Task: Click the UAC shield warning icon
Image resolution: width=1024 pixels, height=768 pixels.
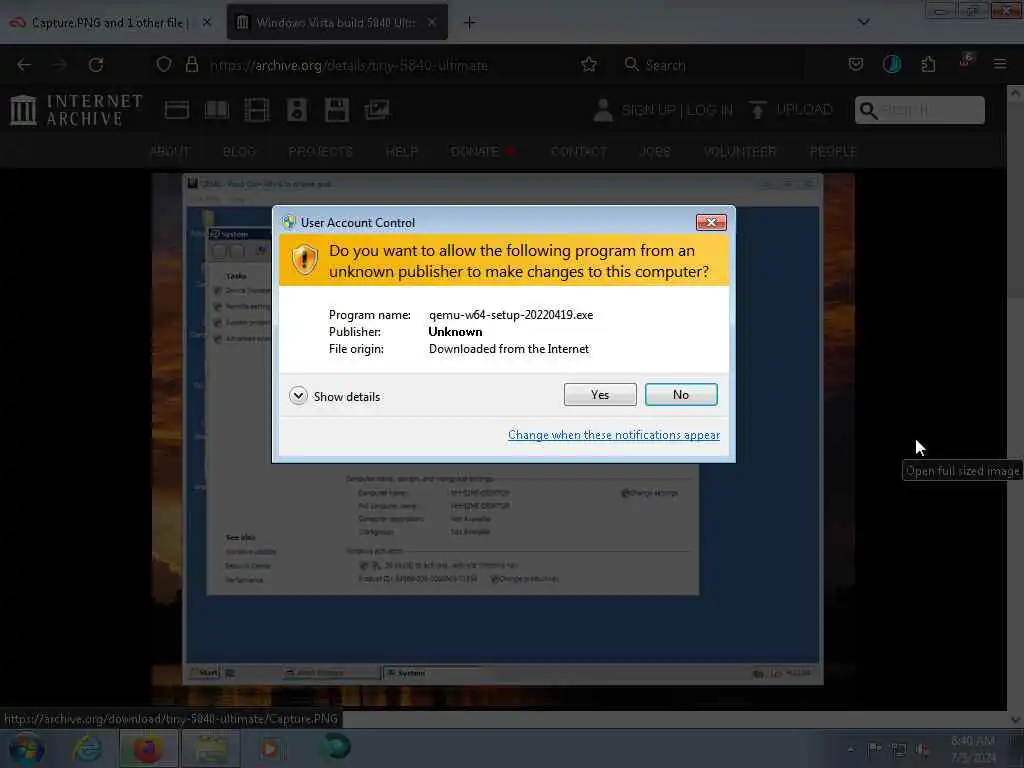Action: [304, 260]
